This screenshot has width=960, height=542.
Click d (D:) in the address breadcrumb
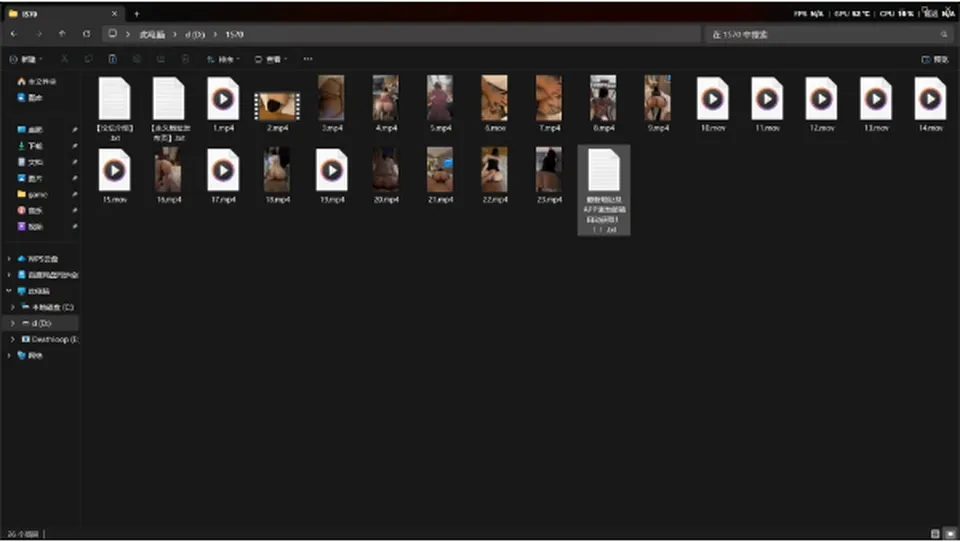click(195, 35)
